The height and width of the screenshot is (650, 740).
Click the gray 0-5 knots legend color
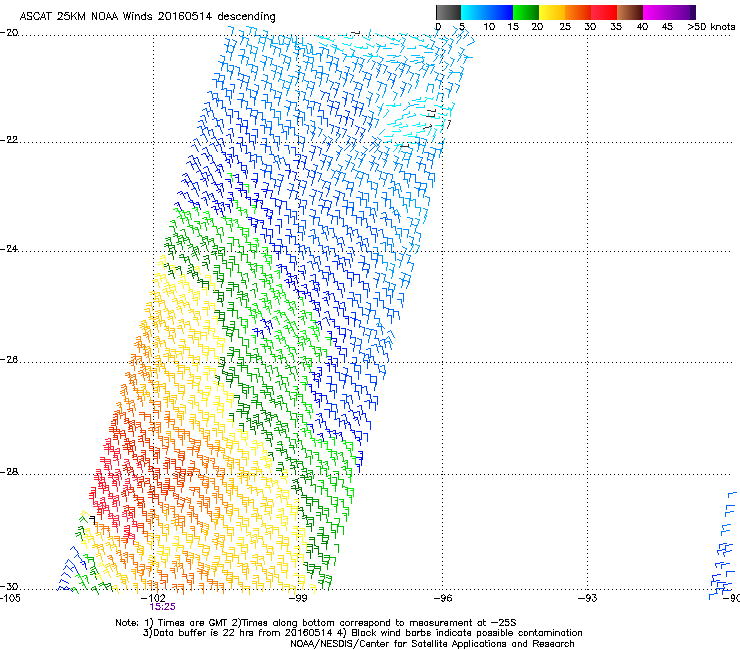(448, 12)
